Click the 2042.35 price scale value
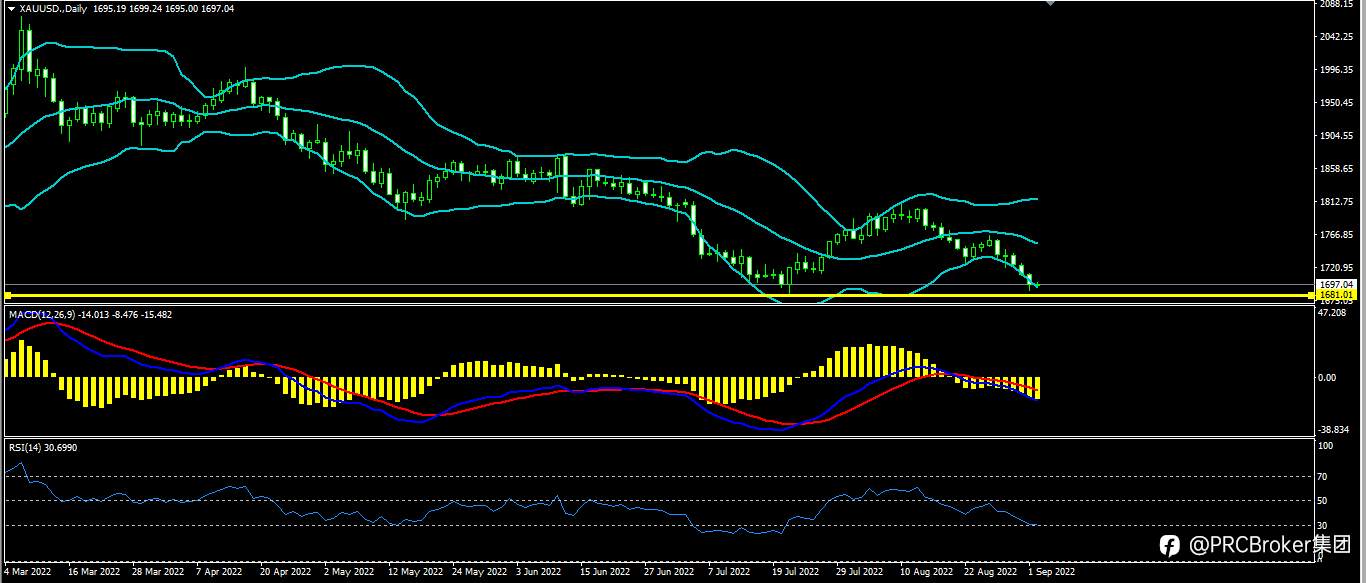Screen dimensions: 1366x583 tap(1336, 37)
